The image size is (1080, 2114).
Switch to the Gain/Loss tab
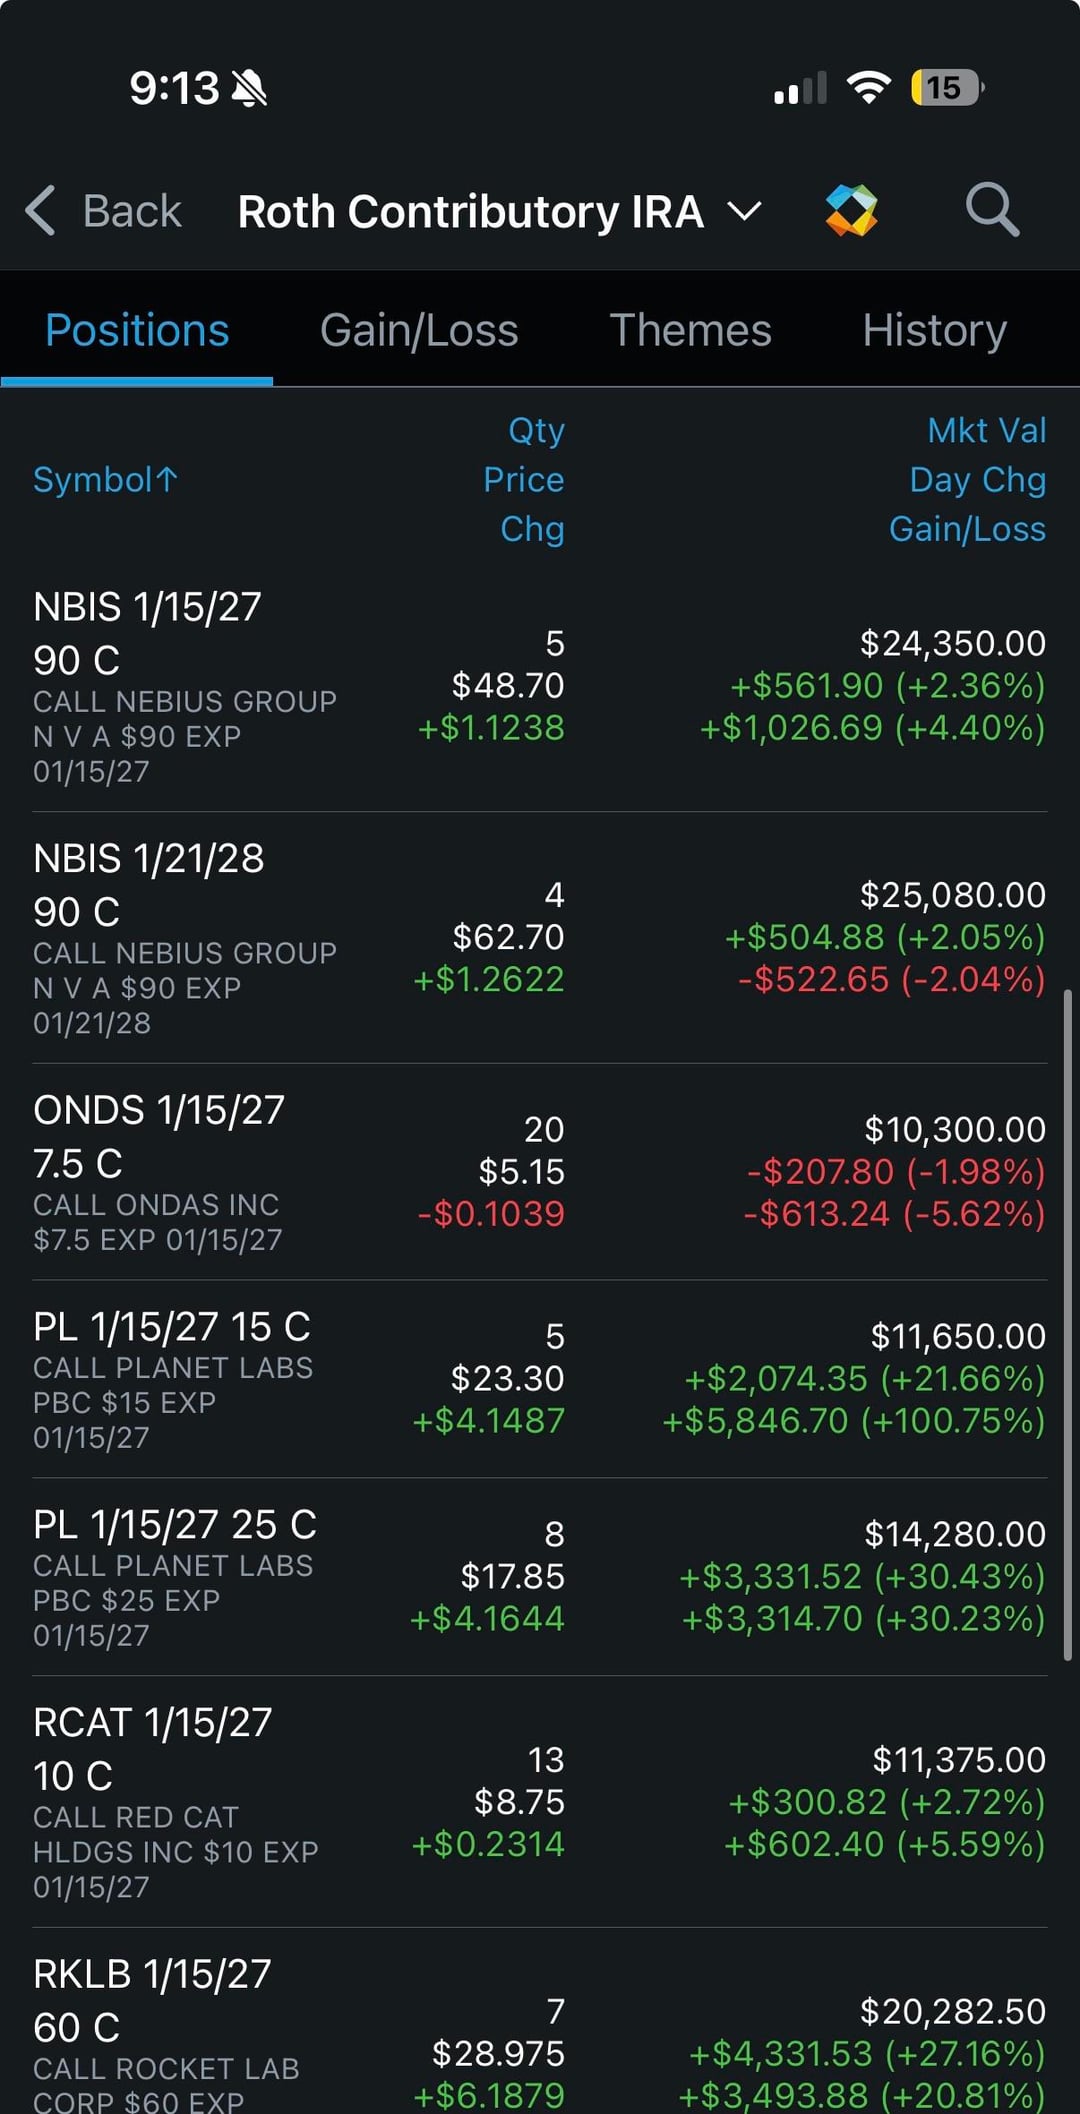(x=419, y=331)
